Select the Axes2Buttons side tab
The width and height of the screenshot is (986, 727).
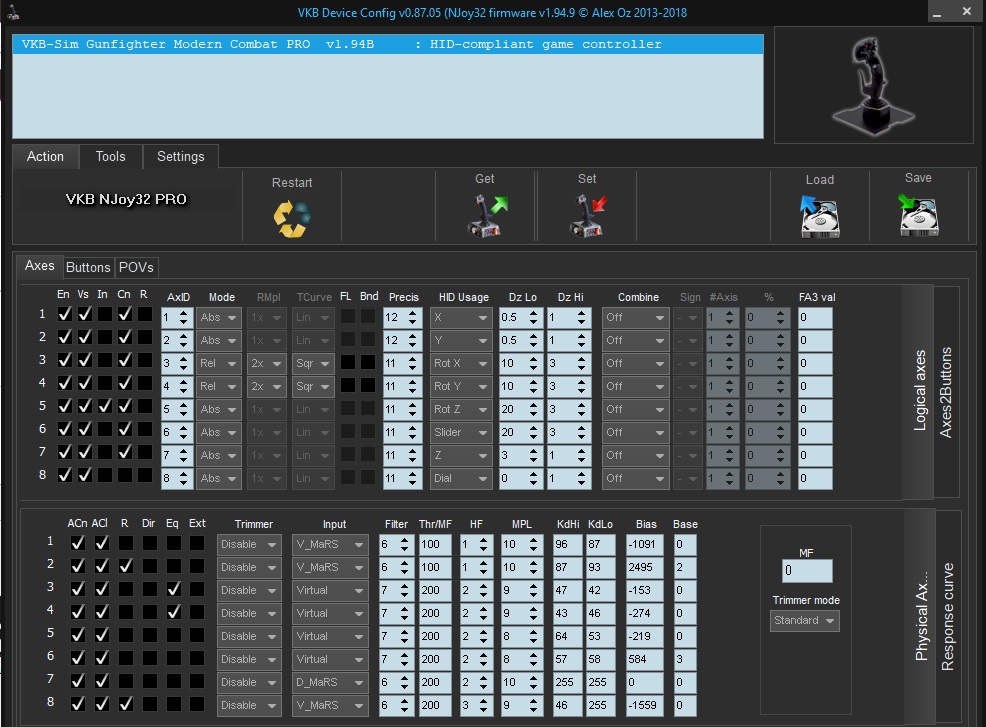click(x=946, y=392)
